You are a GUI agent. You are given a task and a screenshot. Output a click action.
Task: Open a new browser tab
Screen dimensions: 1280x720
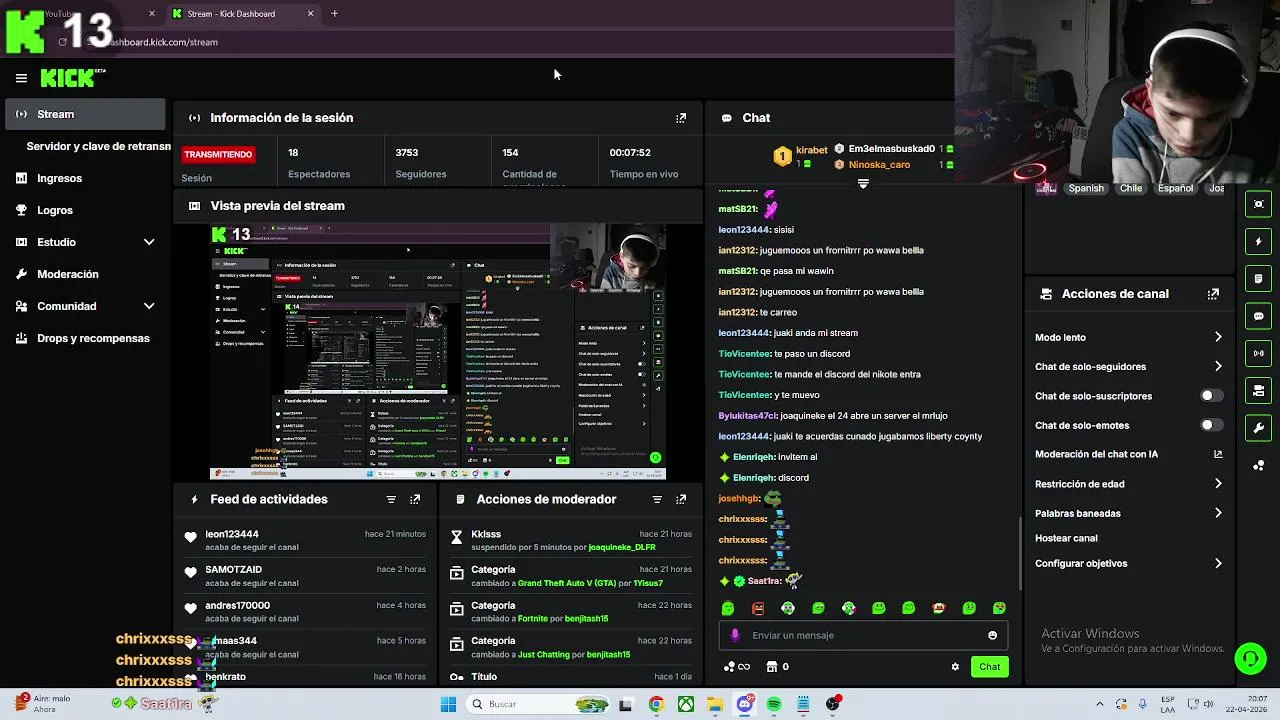[x=334, y=14]
